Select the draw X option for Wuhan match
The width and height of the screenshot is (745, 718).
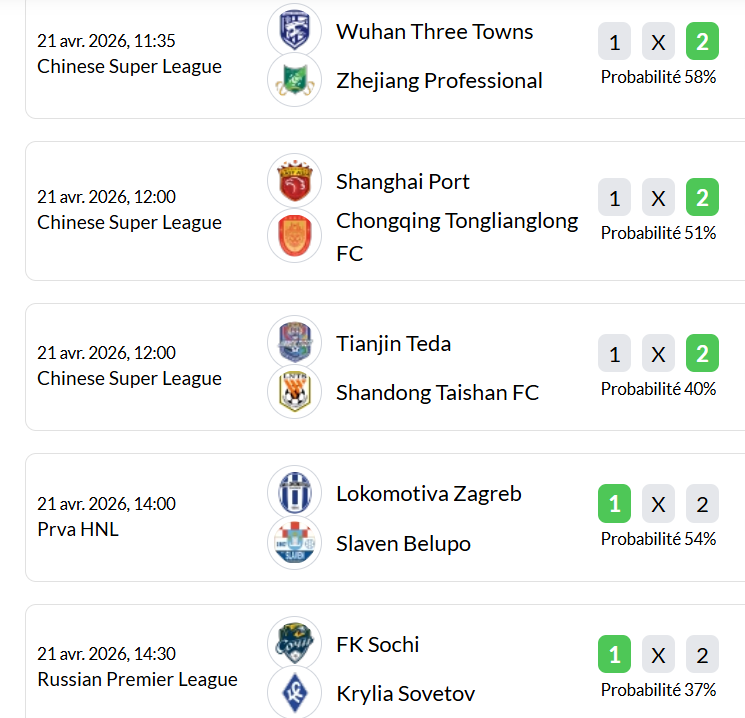click(x=658, y=43)
